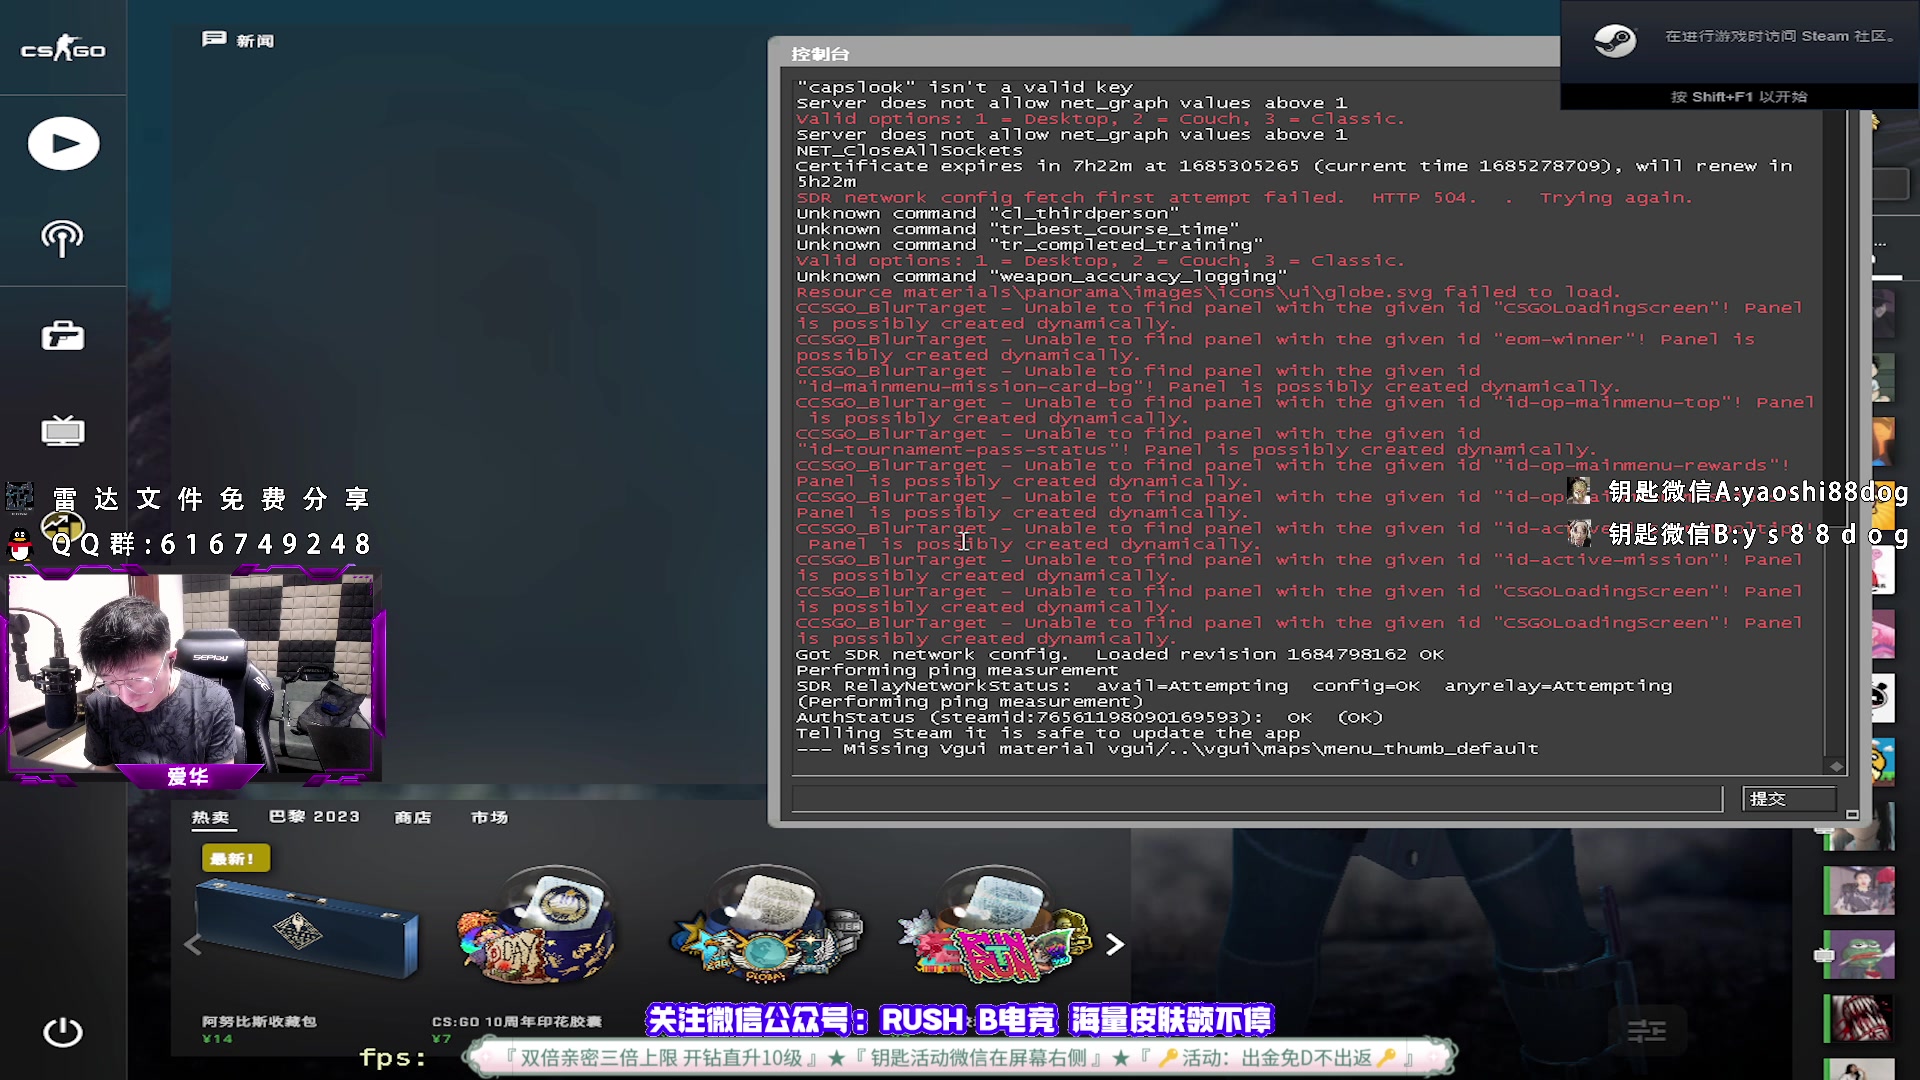Open the settings sliders icon at bottom right

[1646, 1030]
